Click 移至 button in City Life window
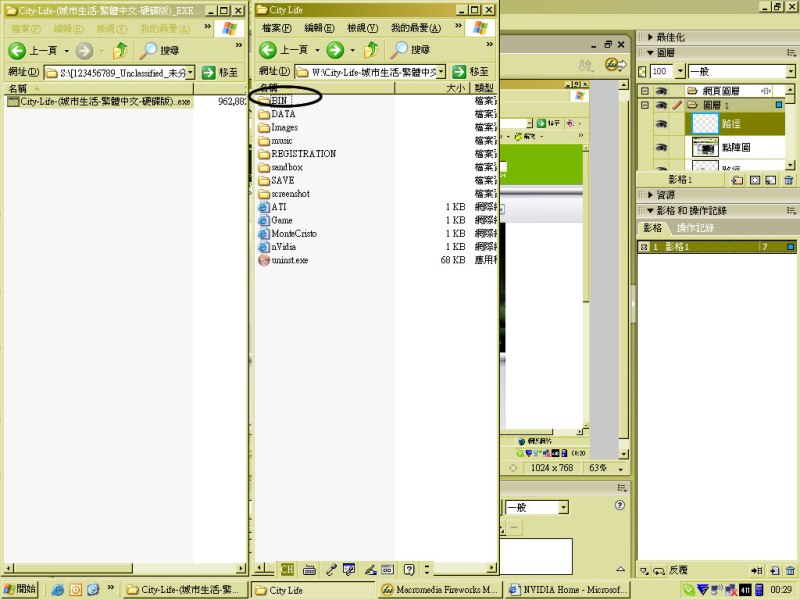Screen dimensions: 800x600 (471, 72)
